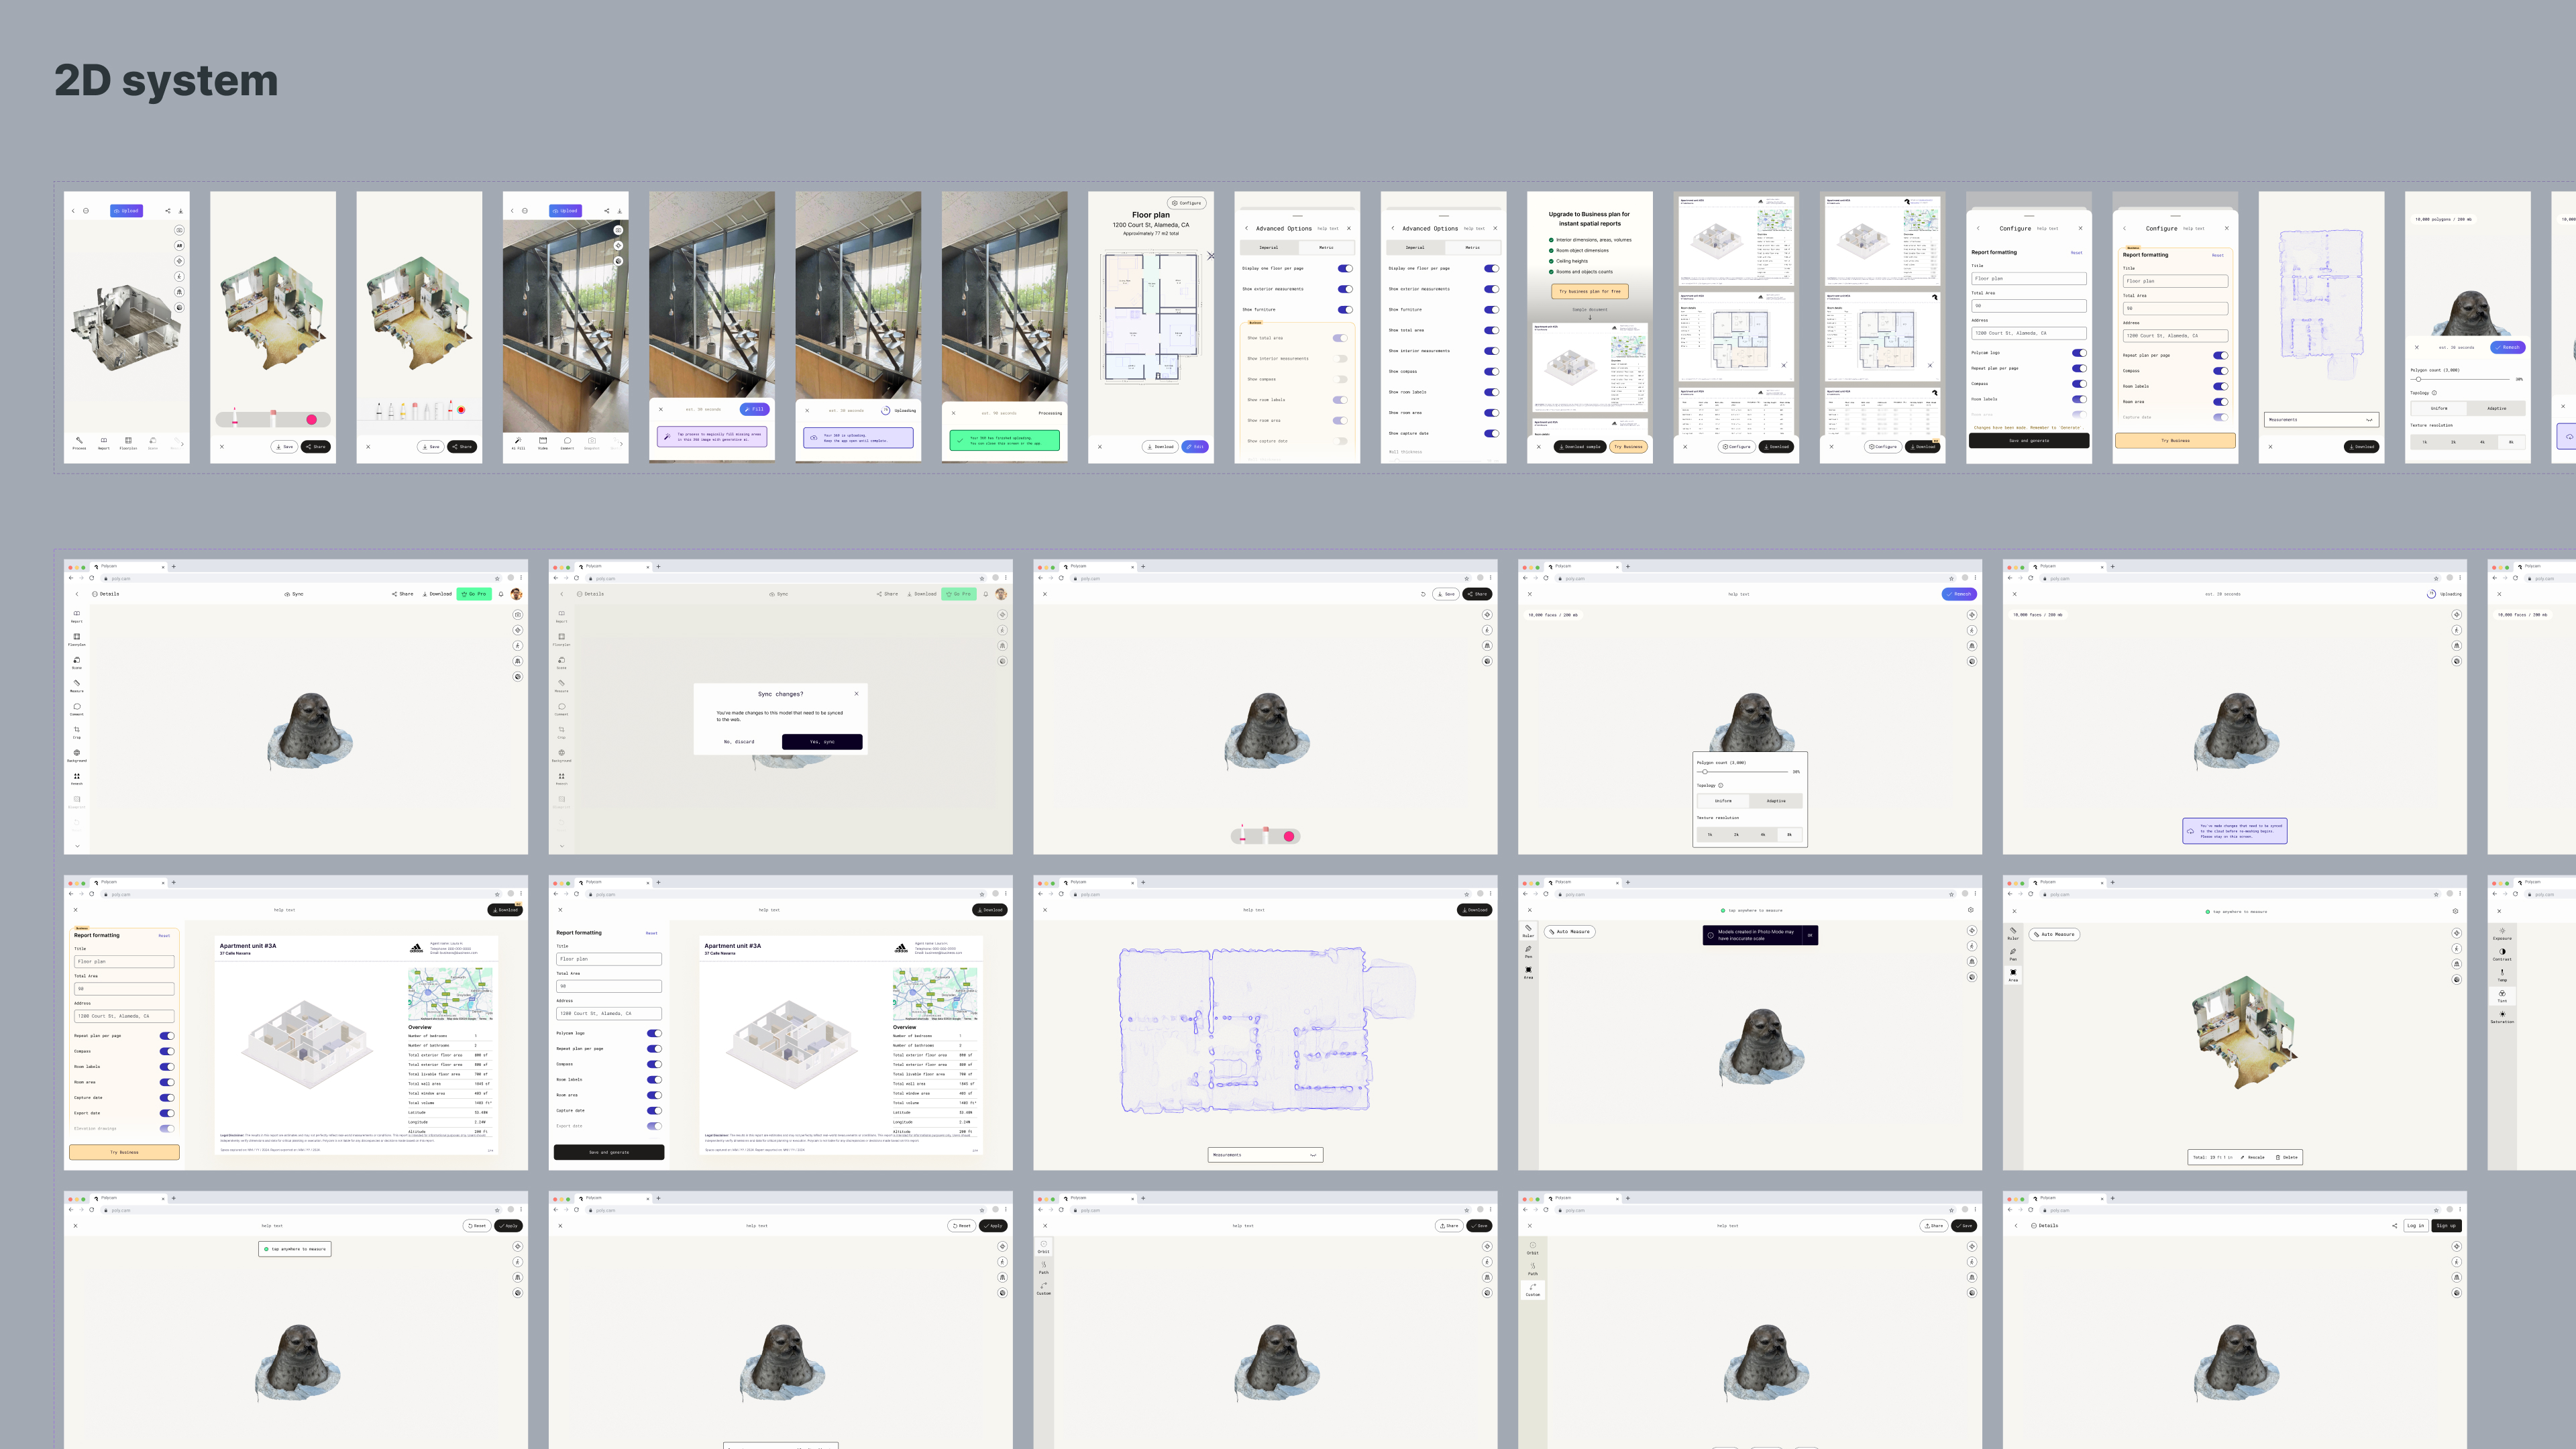Viewport: 2576px width, 1449px height.
Task: Click Edit on mobile Floor plan screen
Action: click(x=1195, y=447)
